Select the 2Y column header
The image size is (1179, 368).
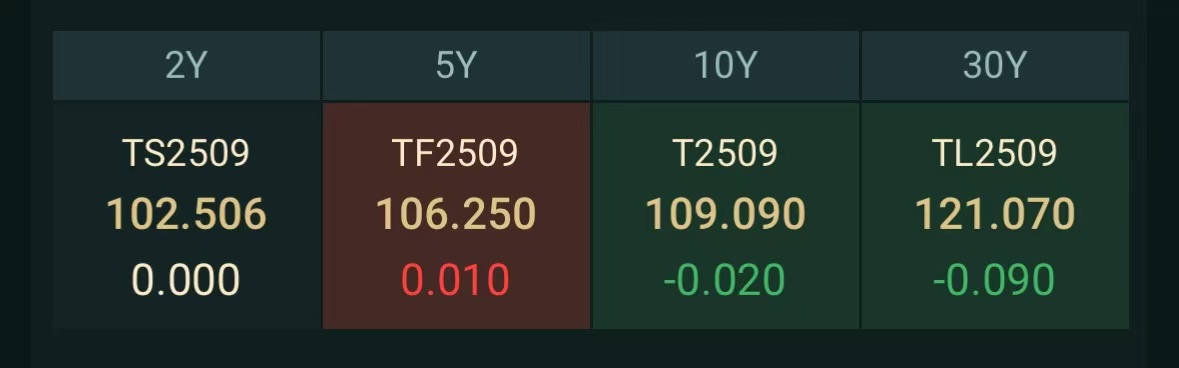click(x=186, y=65)
